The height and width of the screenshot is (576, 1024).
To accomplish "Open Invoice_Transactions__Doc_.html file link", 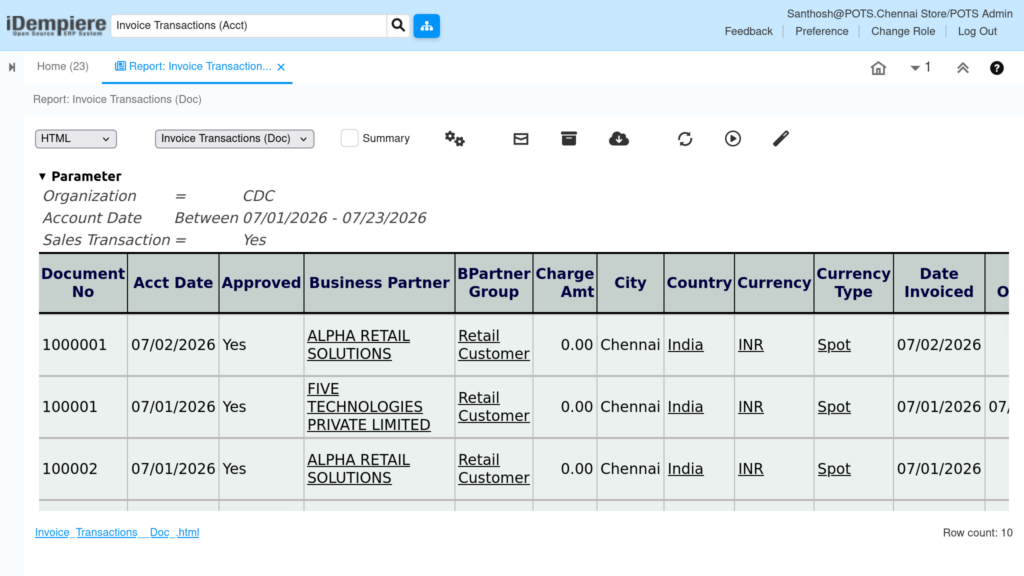I will 117,532.
